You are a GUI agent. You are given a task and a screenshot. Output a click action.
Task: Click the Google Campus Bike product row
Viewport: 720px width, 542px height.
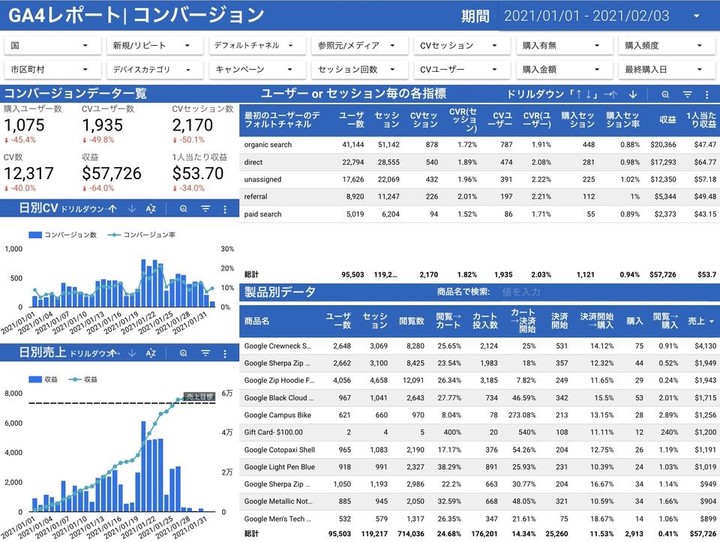[479, 415]
